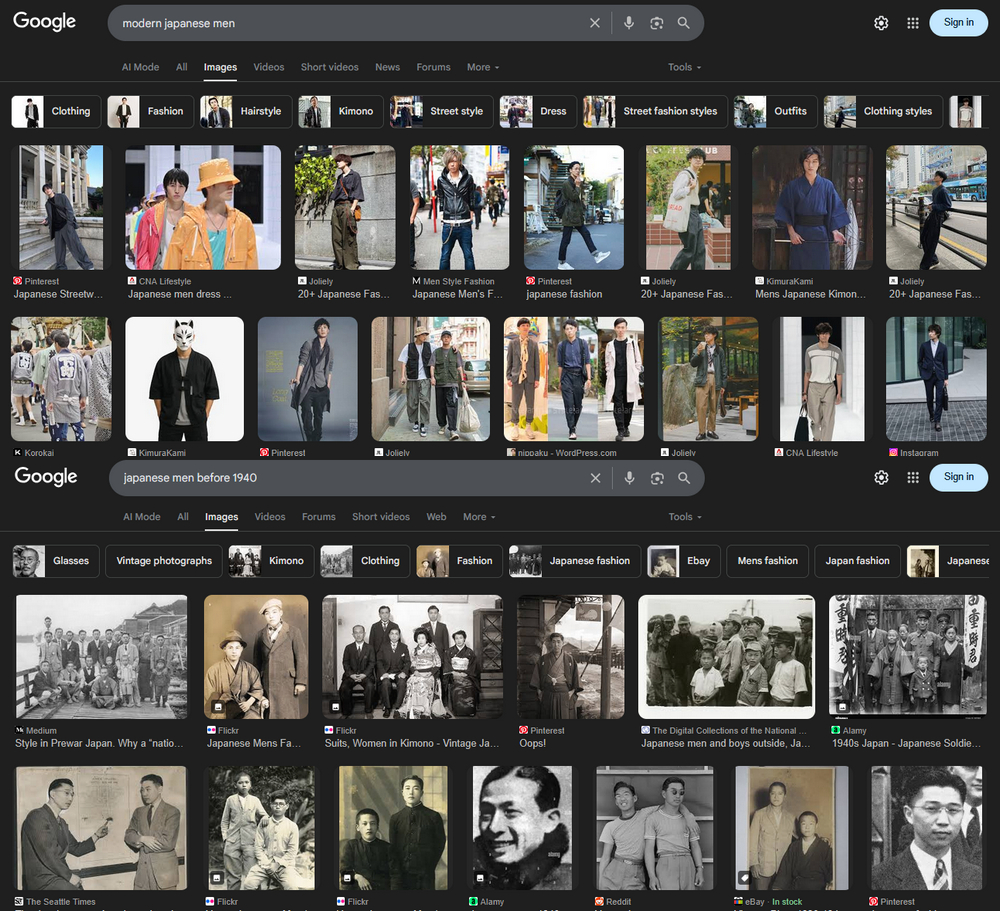Filter by Dress chip
Image resolution: width=1000 pixels, height=911 pixels.
[x=538, y=112]
